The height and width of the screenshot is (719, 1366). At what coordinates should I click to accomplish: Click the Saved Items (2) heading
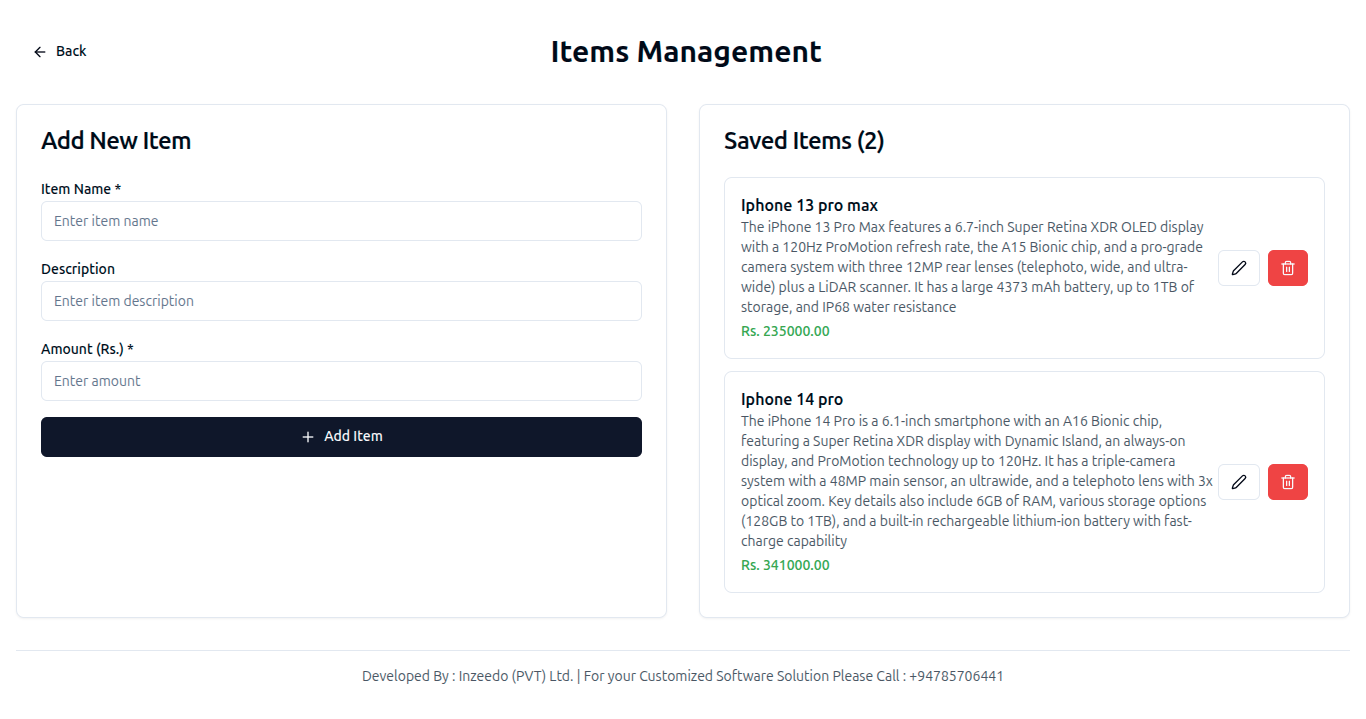point(804,141)
